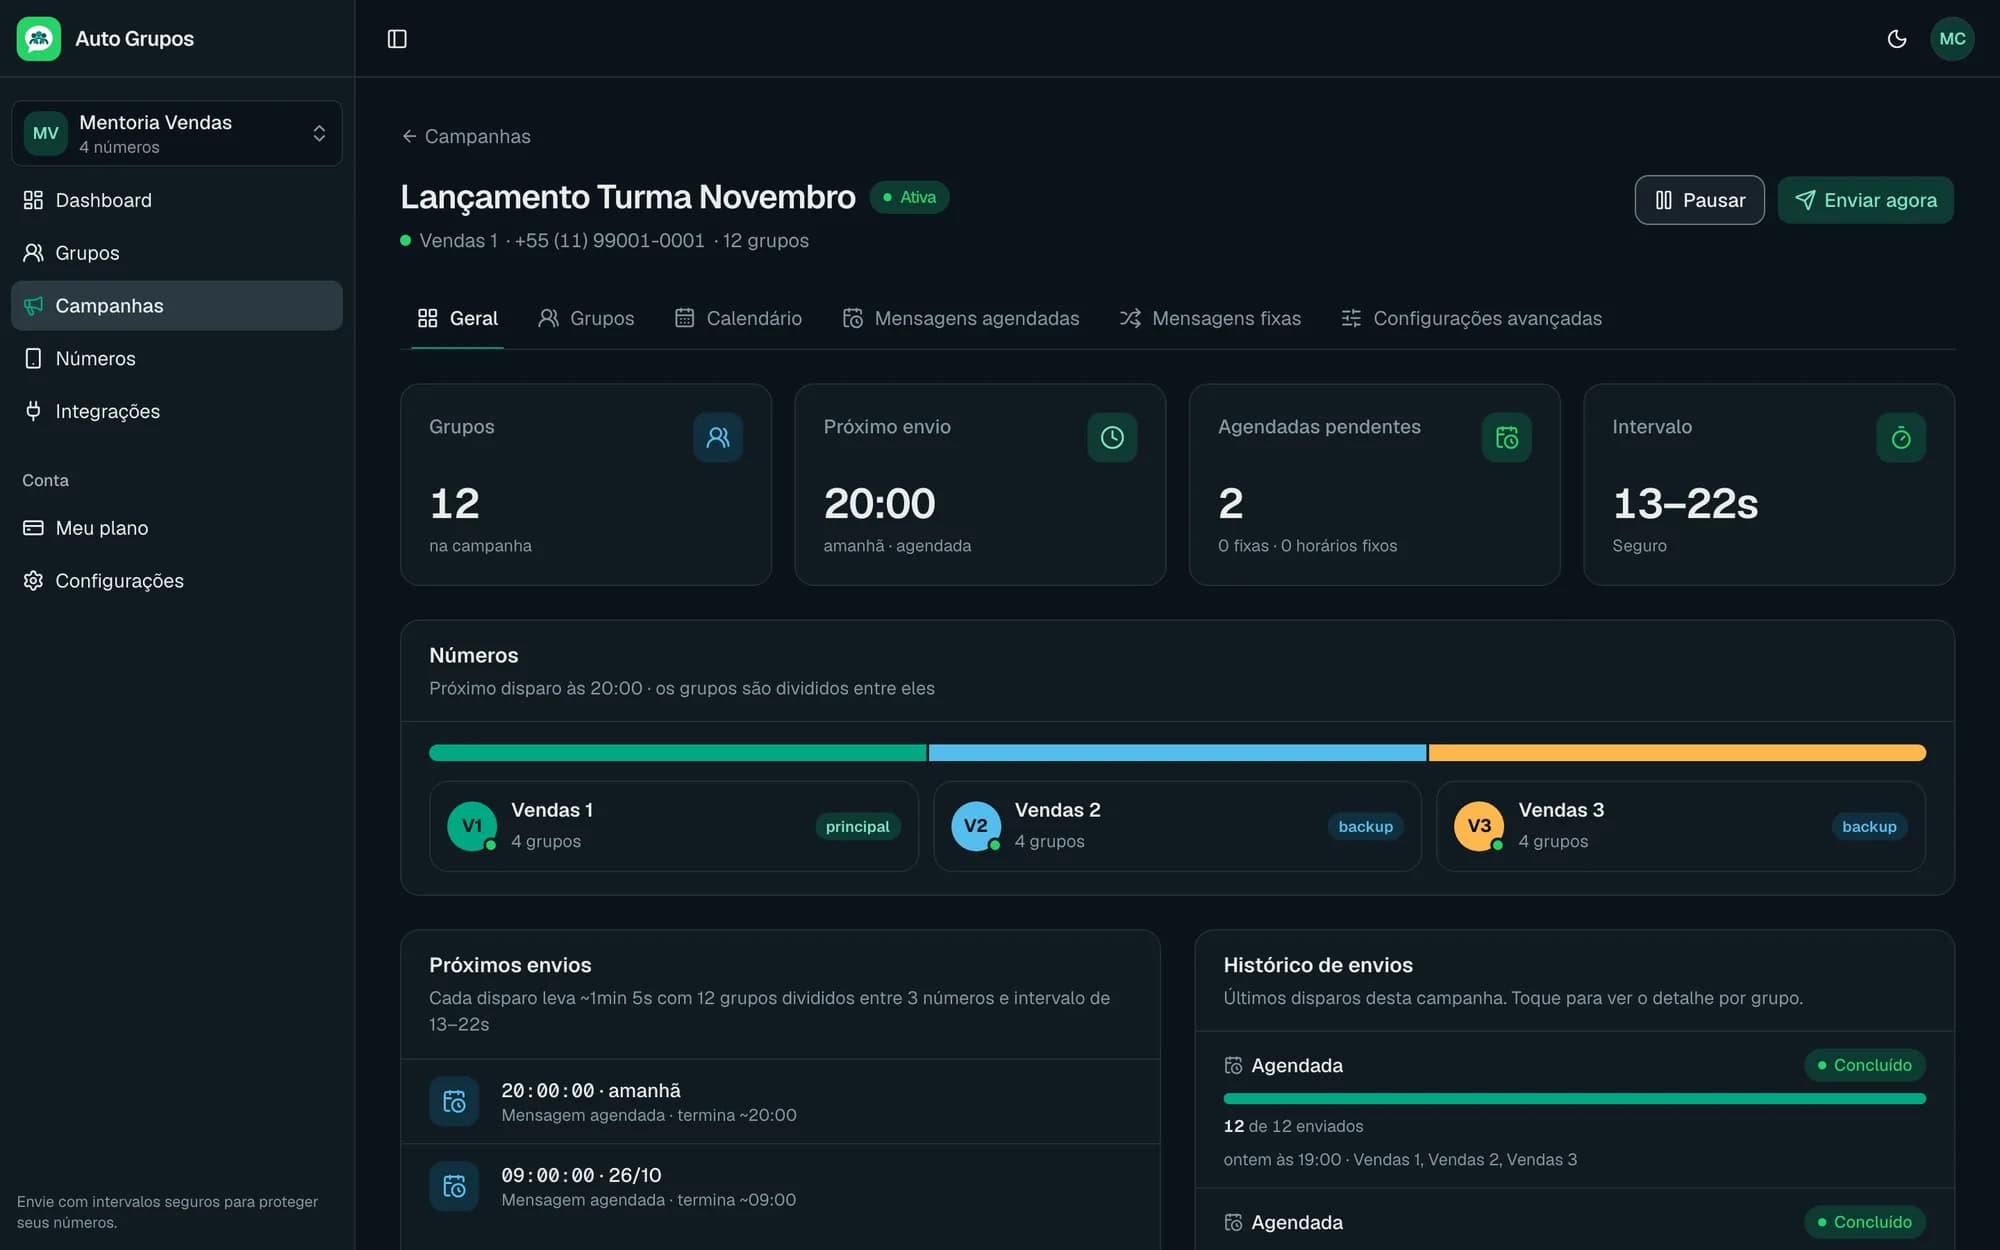This screenshot has height=1250, width=2000.
Task: Click the clock icon in Próximo envio card
Action: [1112, 437]
